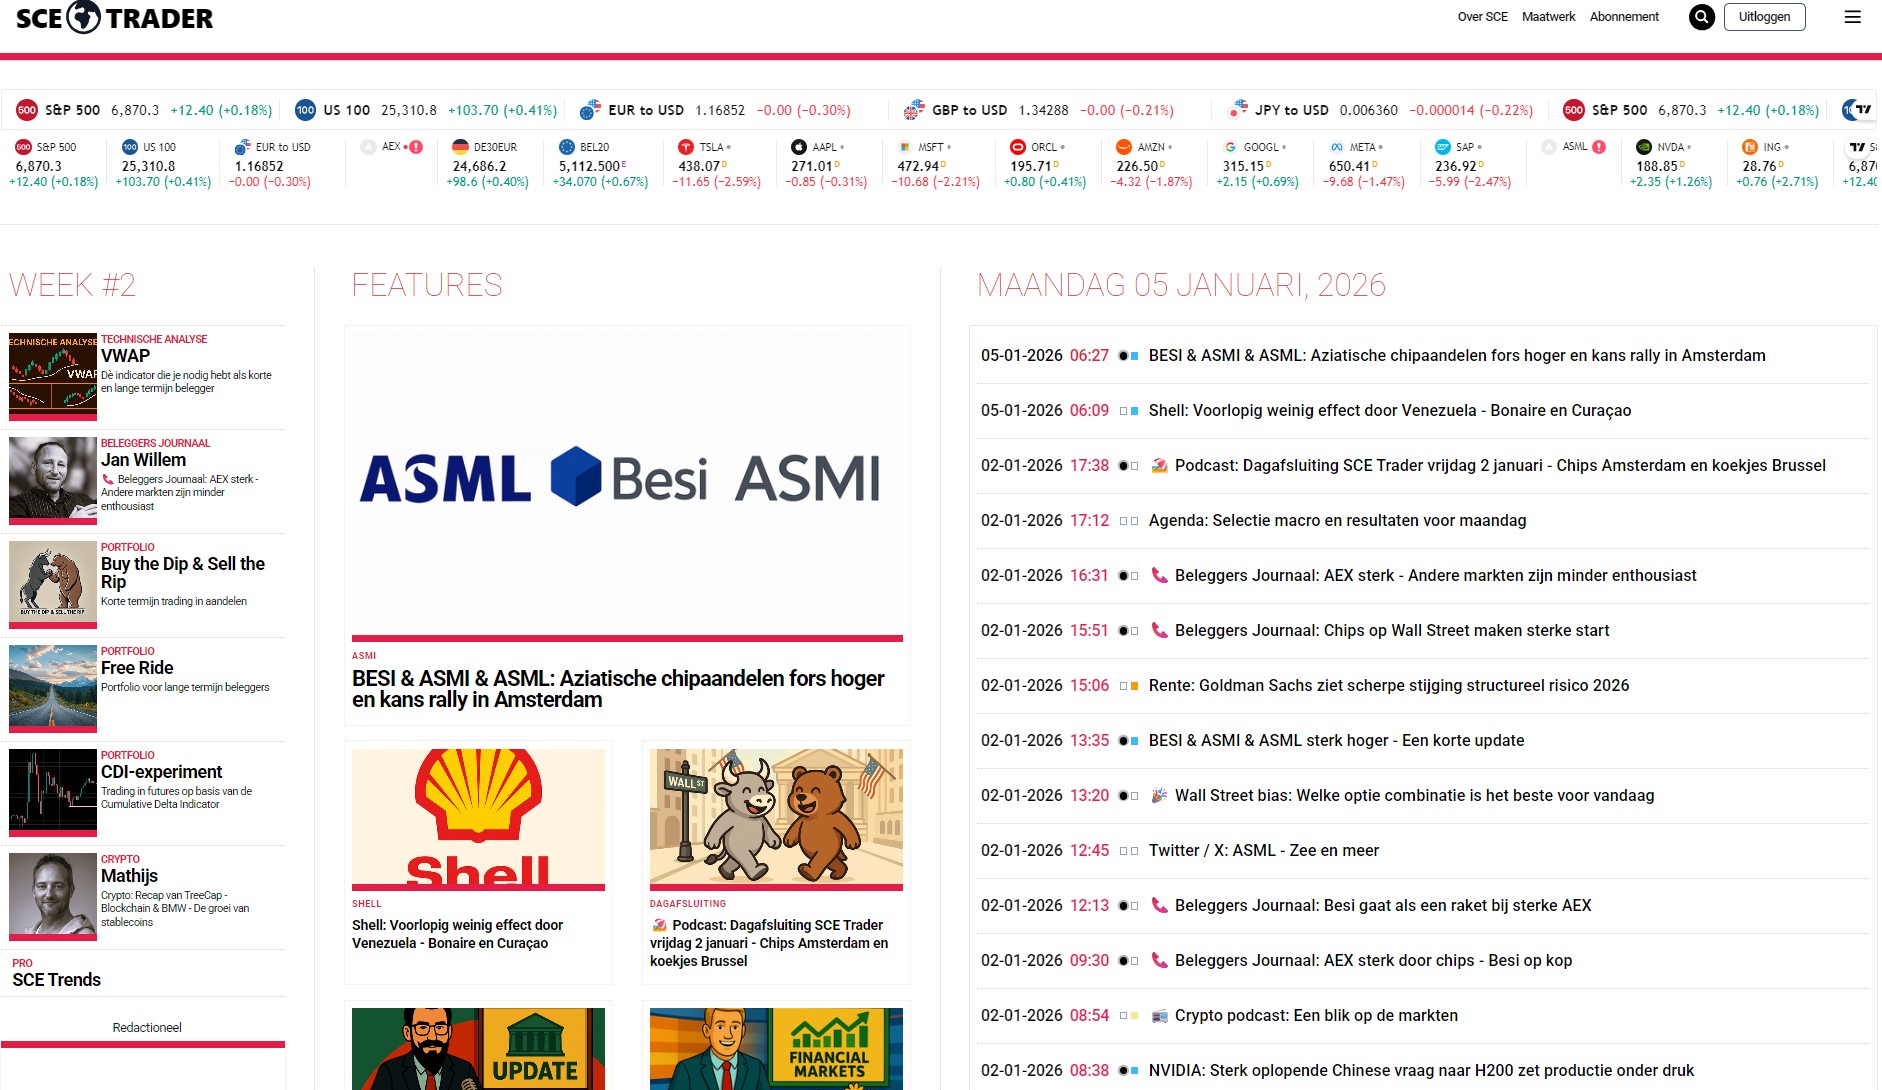1882x1090 pixels.
Task: Open the Twitter / X: ASML - Zee en meer article
Action: coord(1264,850)
